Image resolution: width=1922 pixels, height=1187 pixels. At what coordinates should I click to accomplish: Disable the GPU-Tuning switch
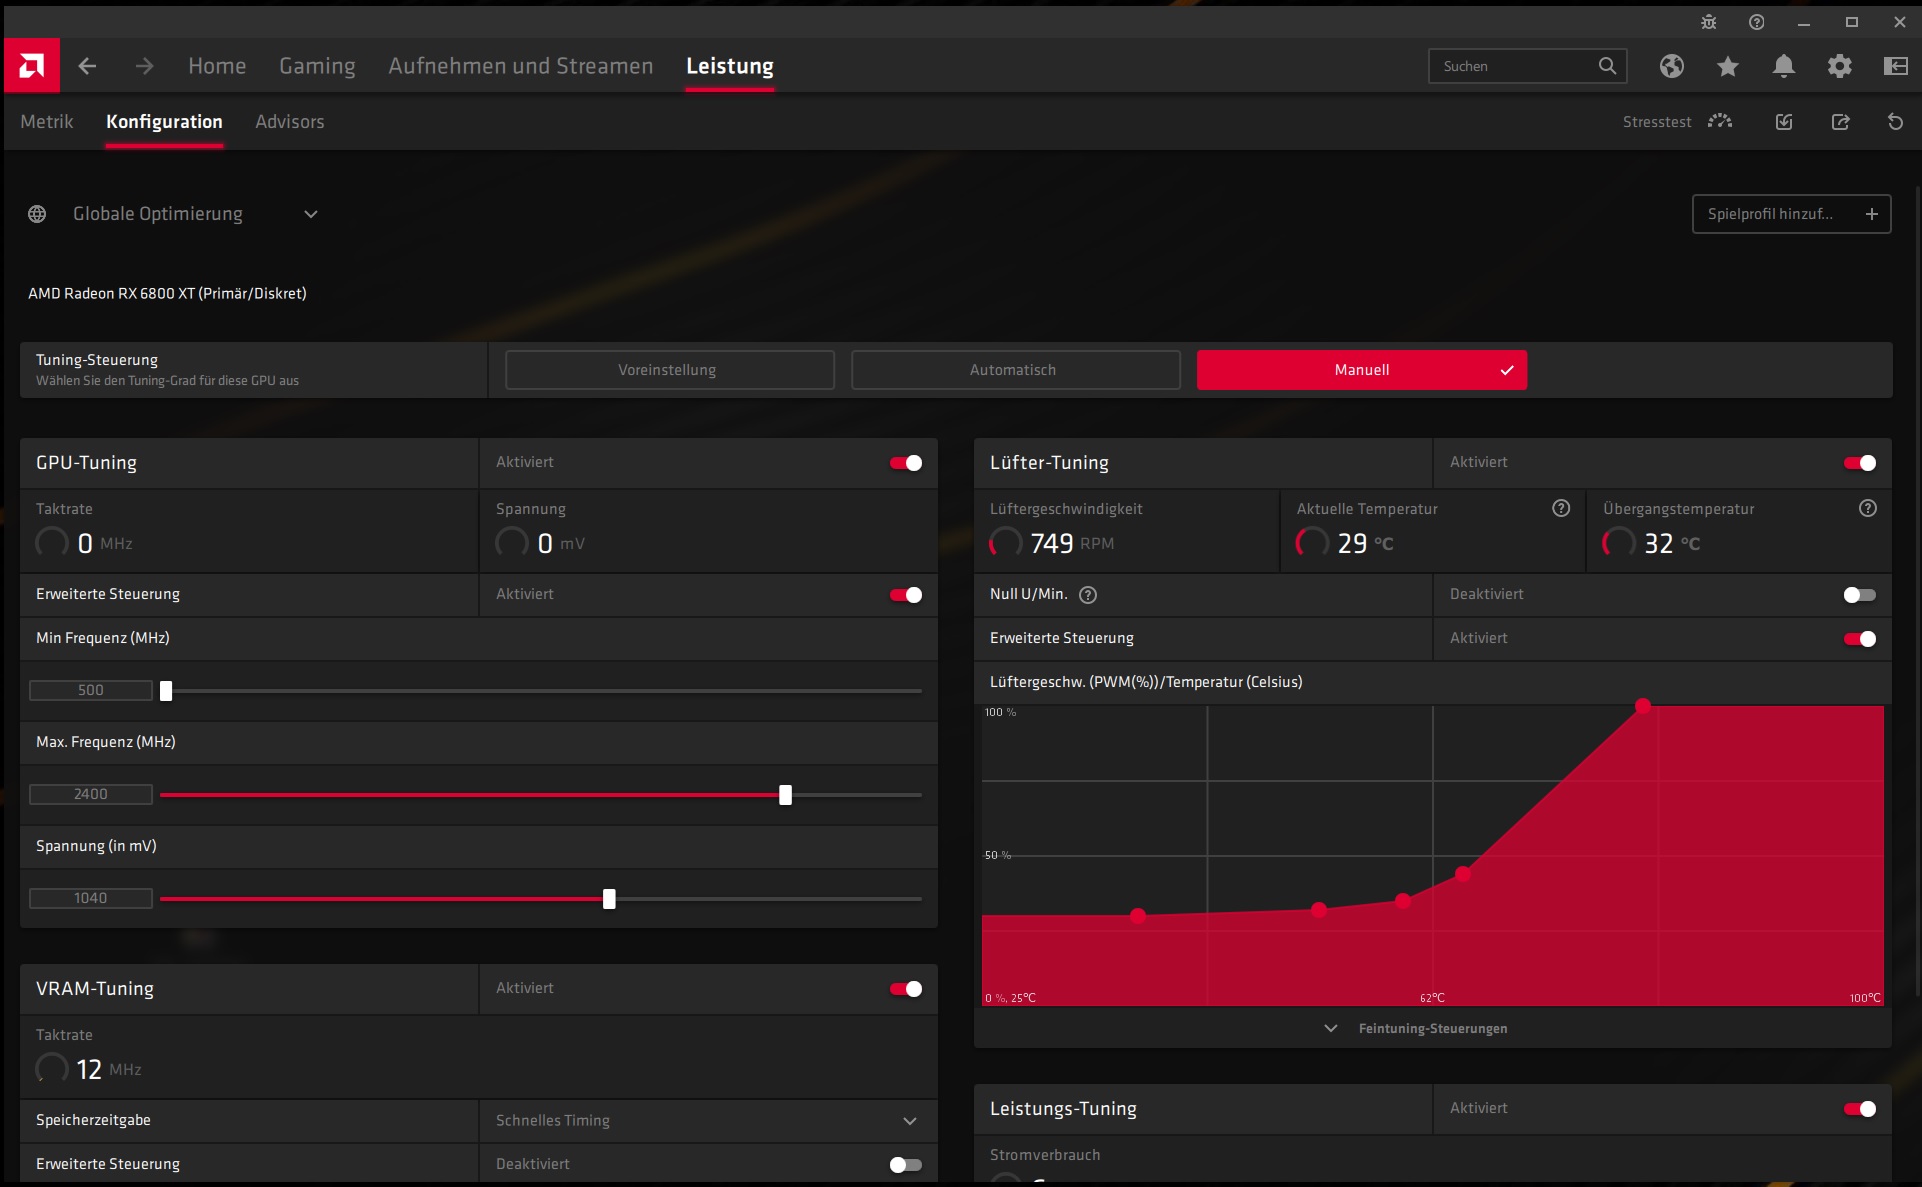coord(906,463)
